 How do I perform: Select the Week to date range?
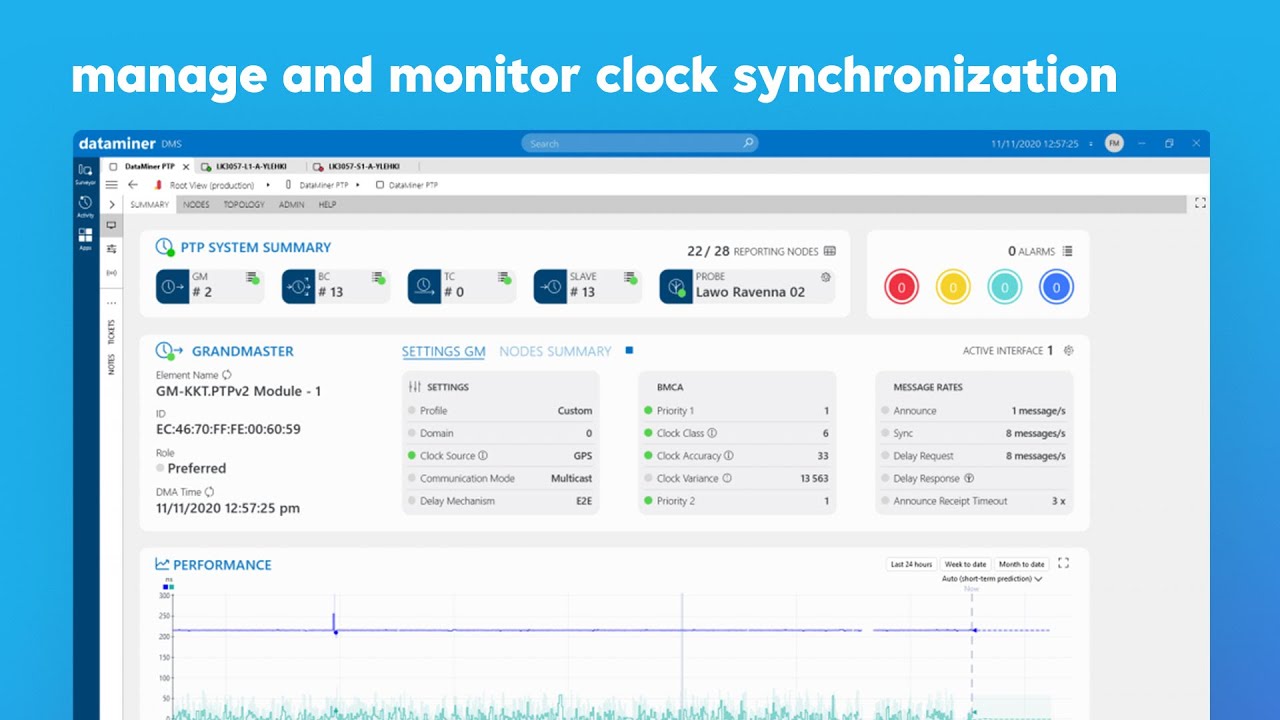964,563
